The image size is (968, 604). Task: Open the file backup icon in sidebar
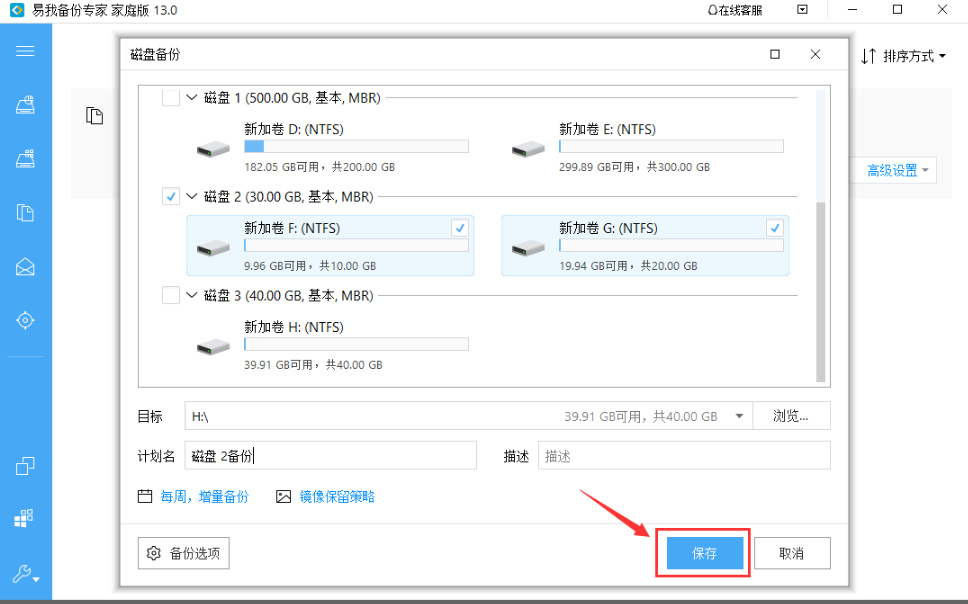coord(25,212)
